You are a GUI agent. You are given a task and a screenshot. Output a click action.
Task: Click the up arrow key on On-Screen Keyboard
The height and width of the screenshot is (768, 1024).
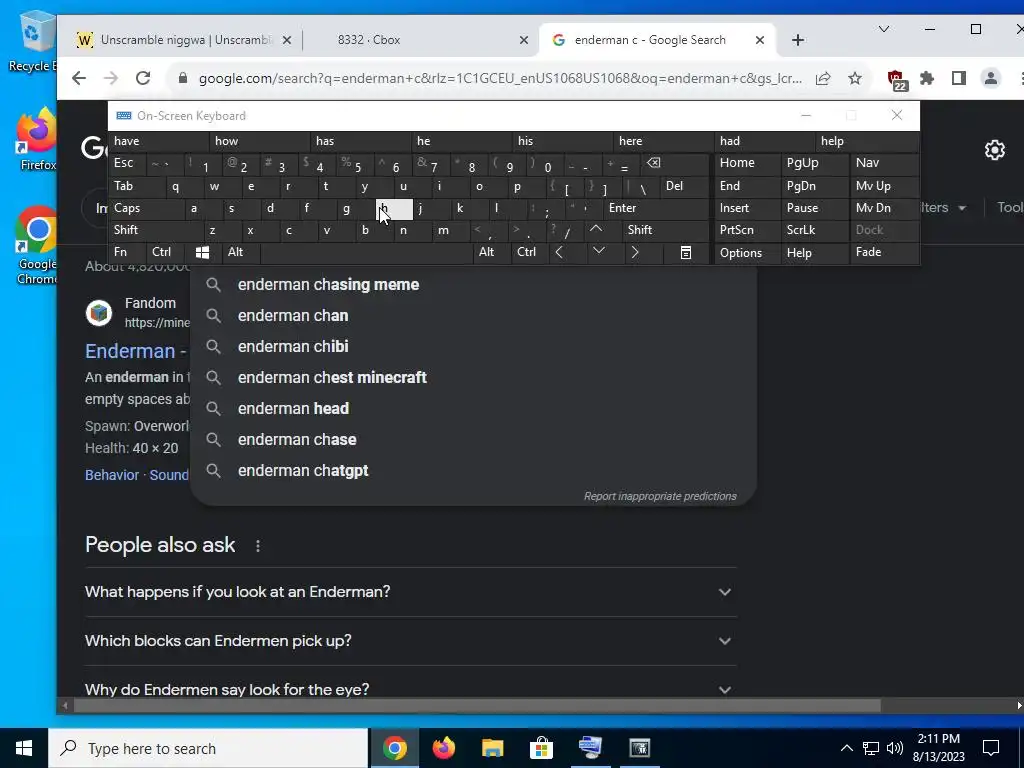(x=596, y=230)
